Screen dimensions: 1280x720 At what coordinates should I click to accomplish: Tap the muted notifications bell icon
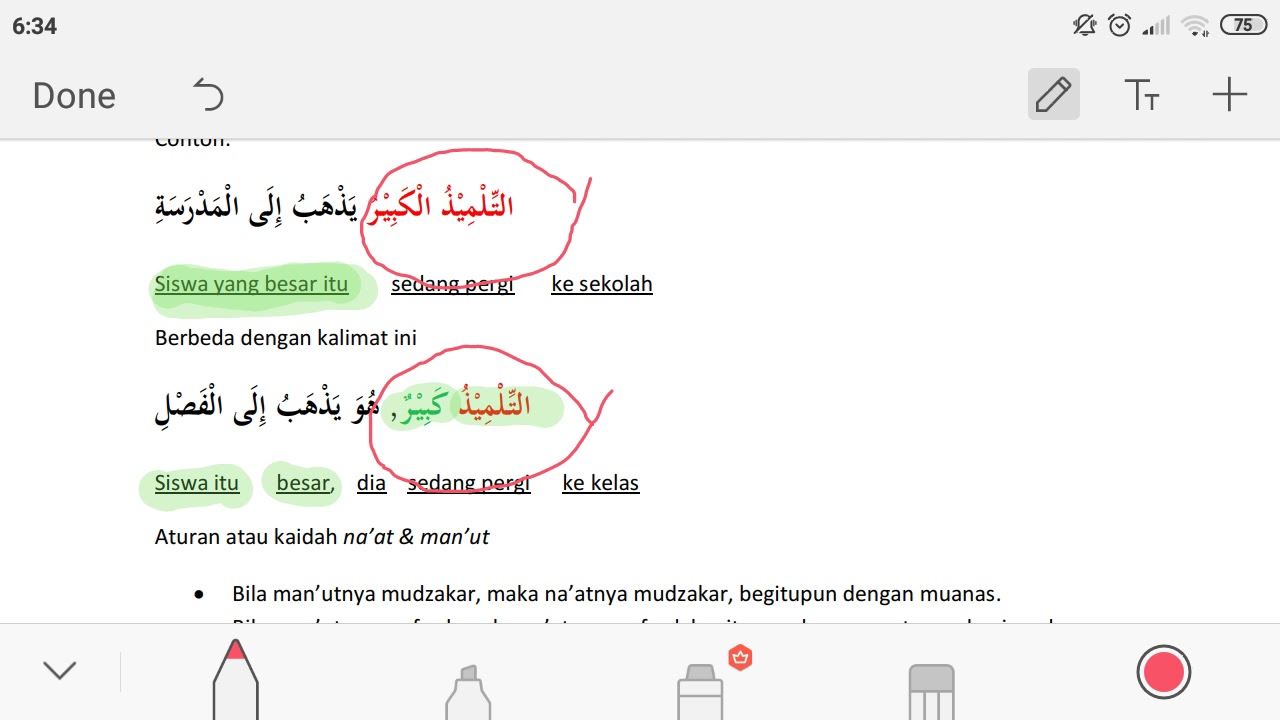tap(1085, 25)
